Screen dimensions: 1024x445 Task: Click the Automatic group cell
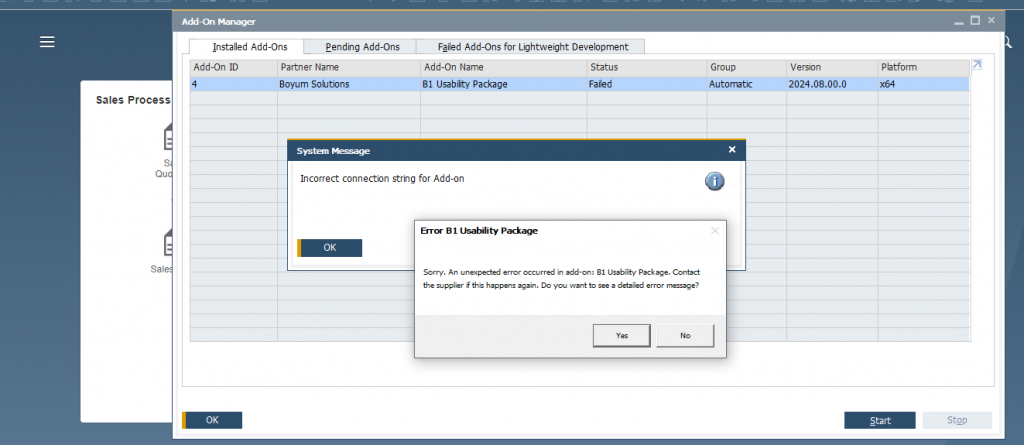(x=747, y=84)
